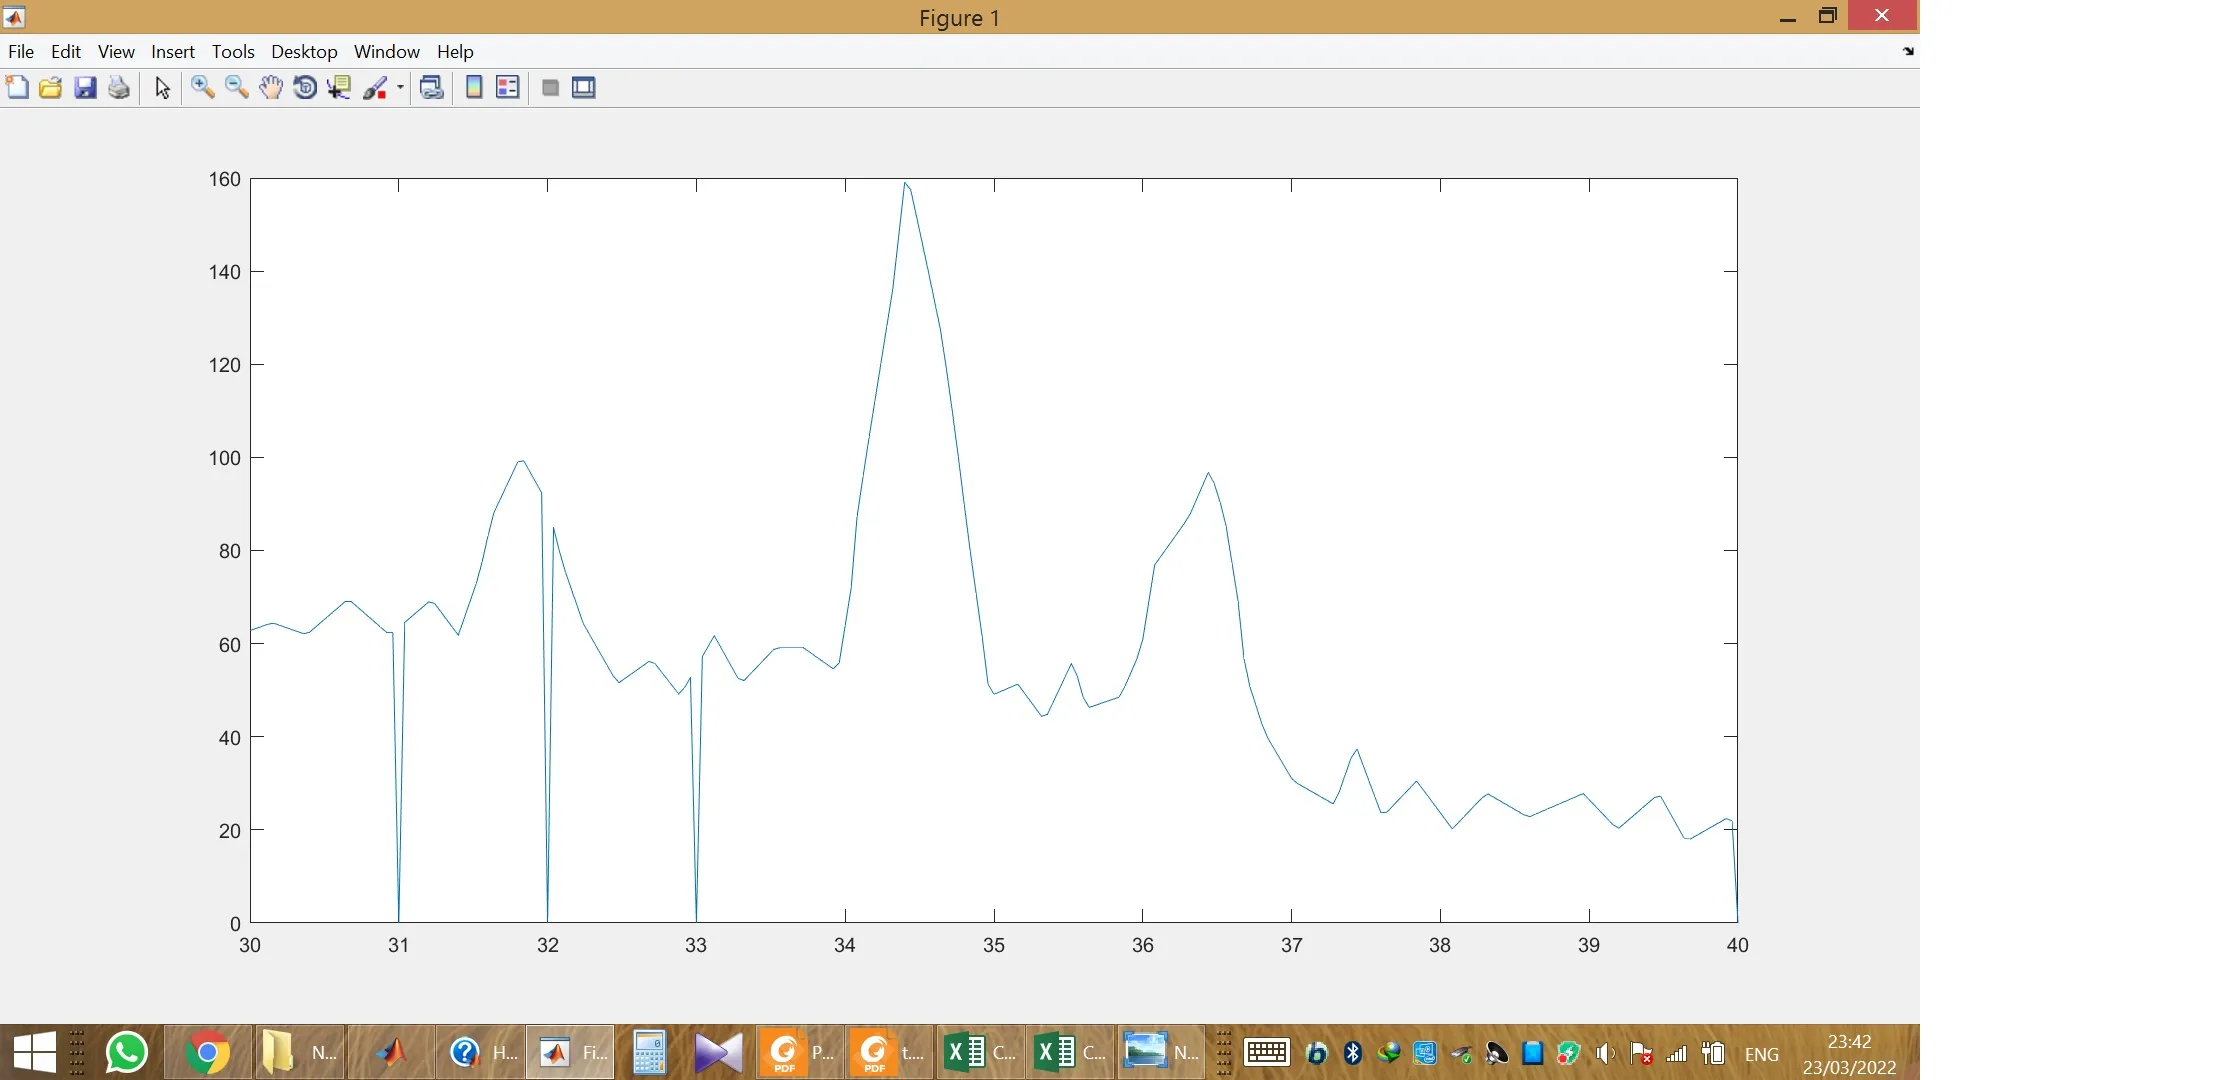Print the figure
The width and height of the screenshot is (2240, 1080).
point(119,88)
